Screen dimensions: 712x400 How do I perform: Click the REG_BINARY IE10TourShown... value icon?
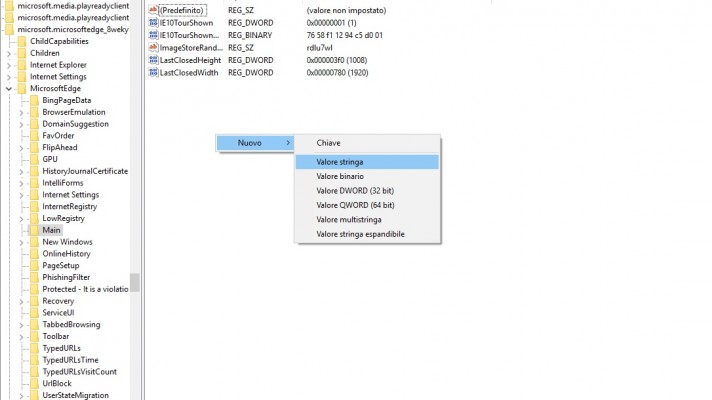click(x=153, y=35)
